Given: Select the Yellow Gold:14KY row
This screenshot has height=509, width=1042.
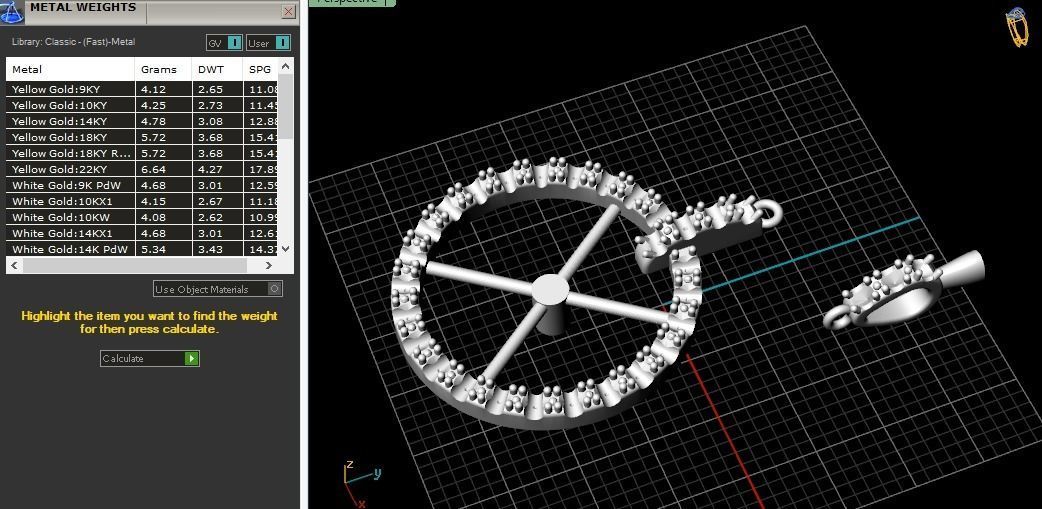Looking at the screenshot, I should (142, 121).
